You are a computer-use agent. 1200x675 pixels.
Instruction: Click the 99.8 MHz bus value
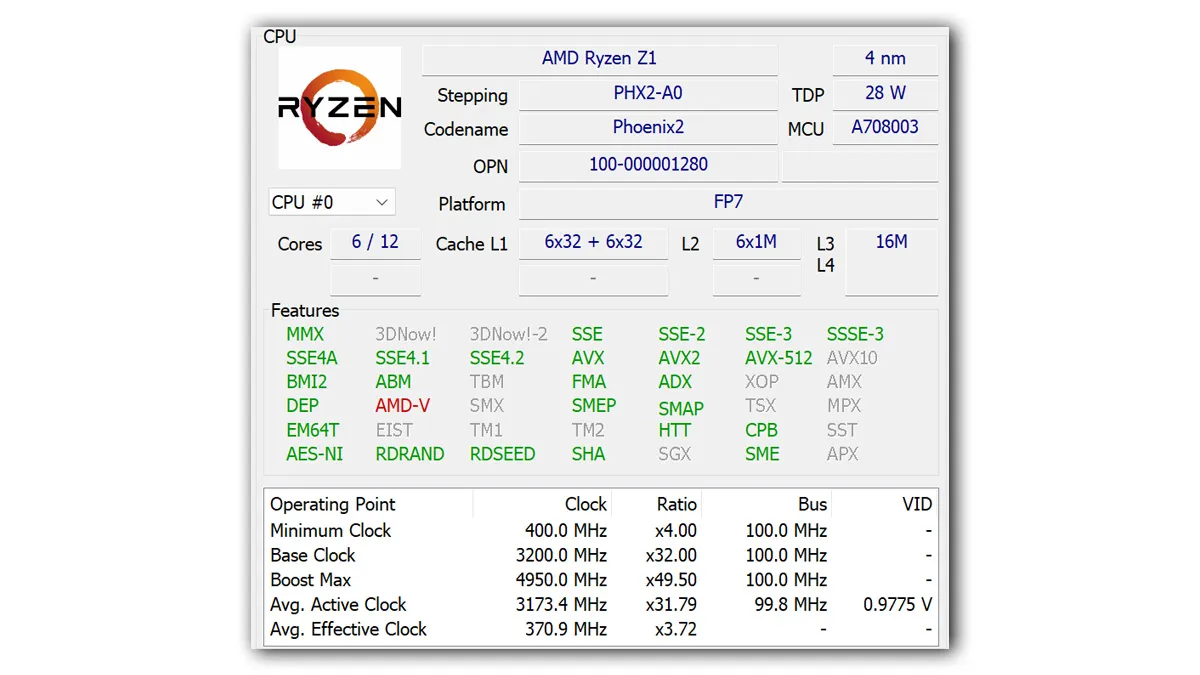[x=791, y=605]
